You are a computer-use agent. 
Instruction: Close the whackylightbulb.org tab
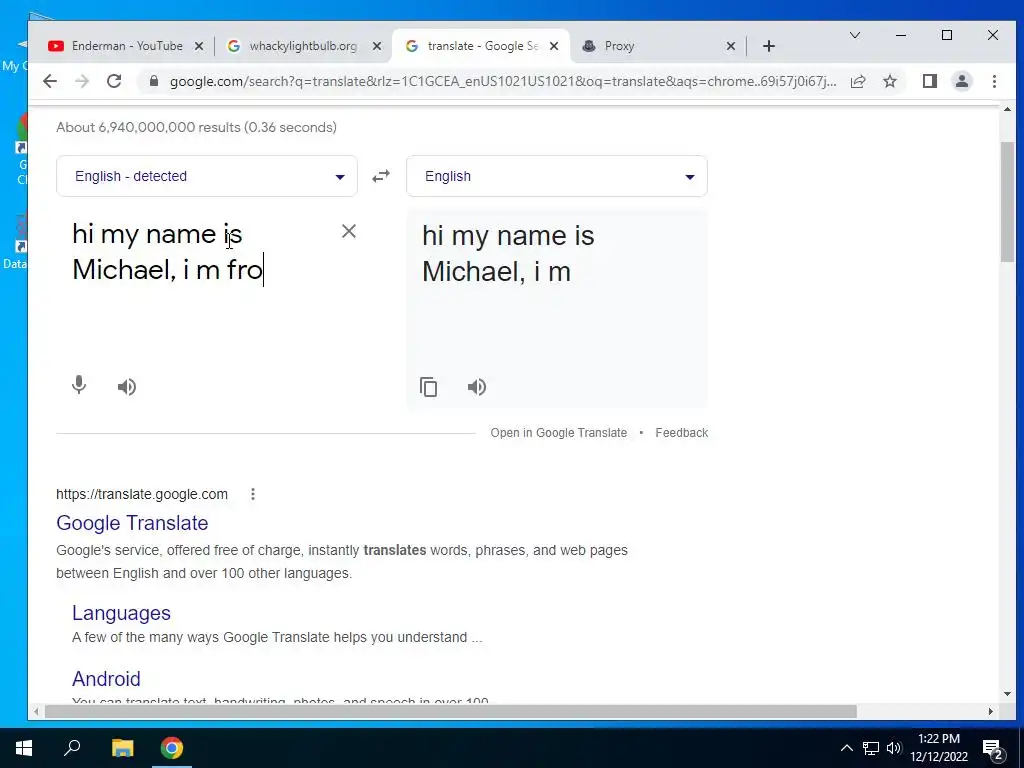pyautogui.click(x=377, y=46)
